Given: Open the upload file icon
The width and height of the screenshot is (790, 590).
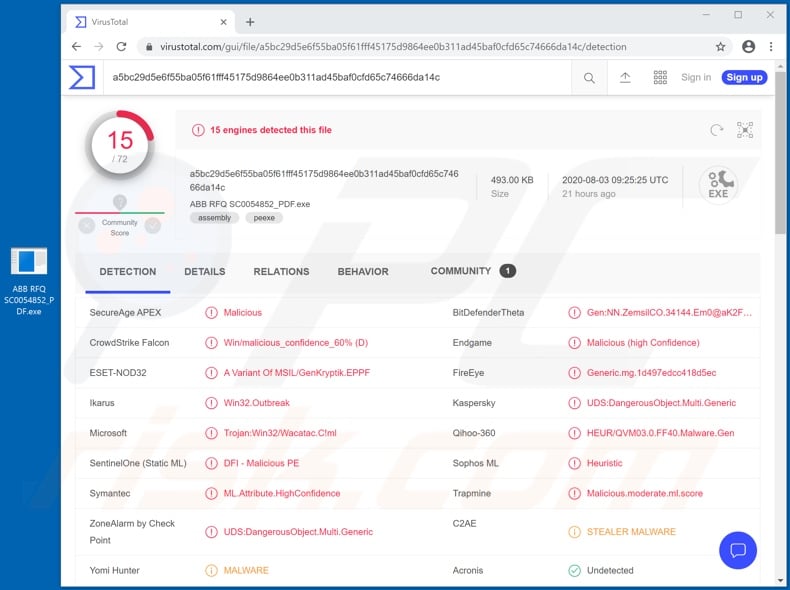Looking at the screenshot, I should pos(625,78).
